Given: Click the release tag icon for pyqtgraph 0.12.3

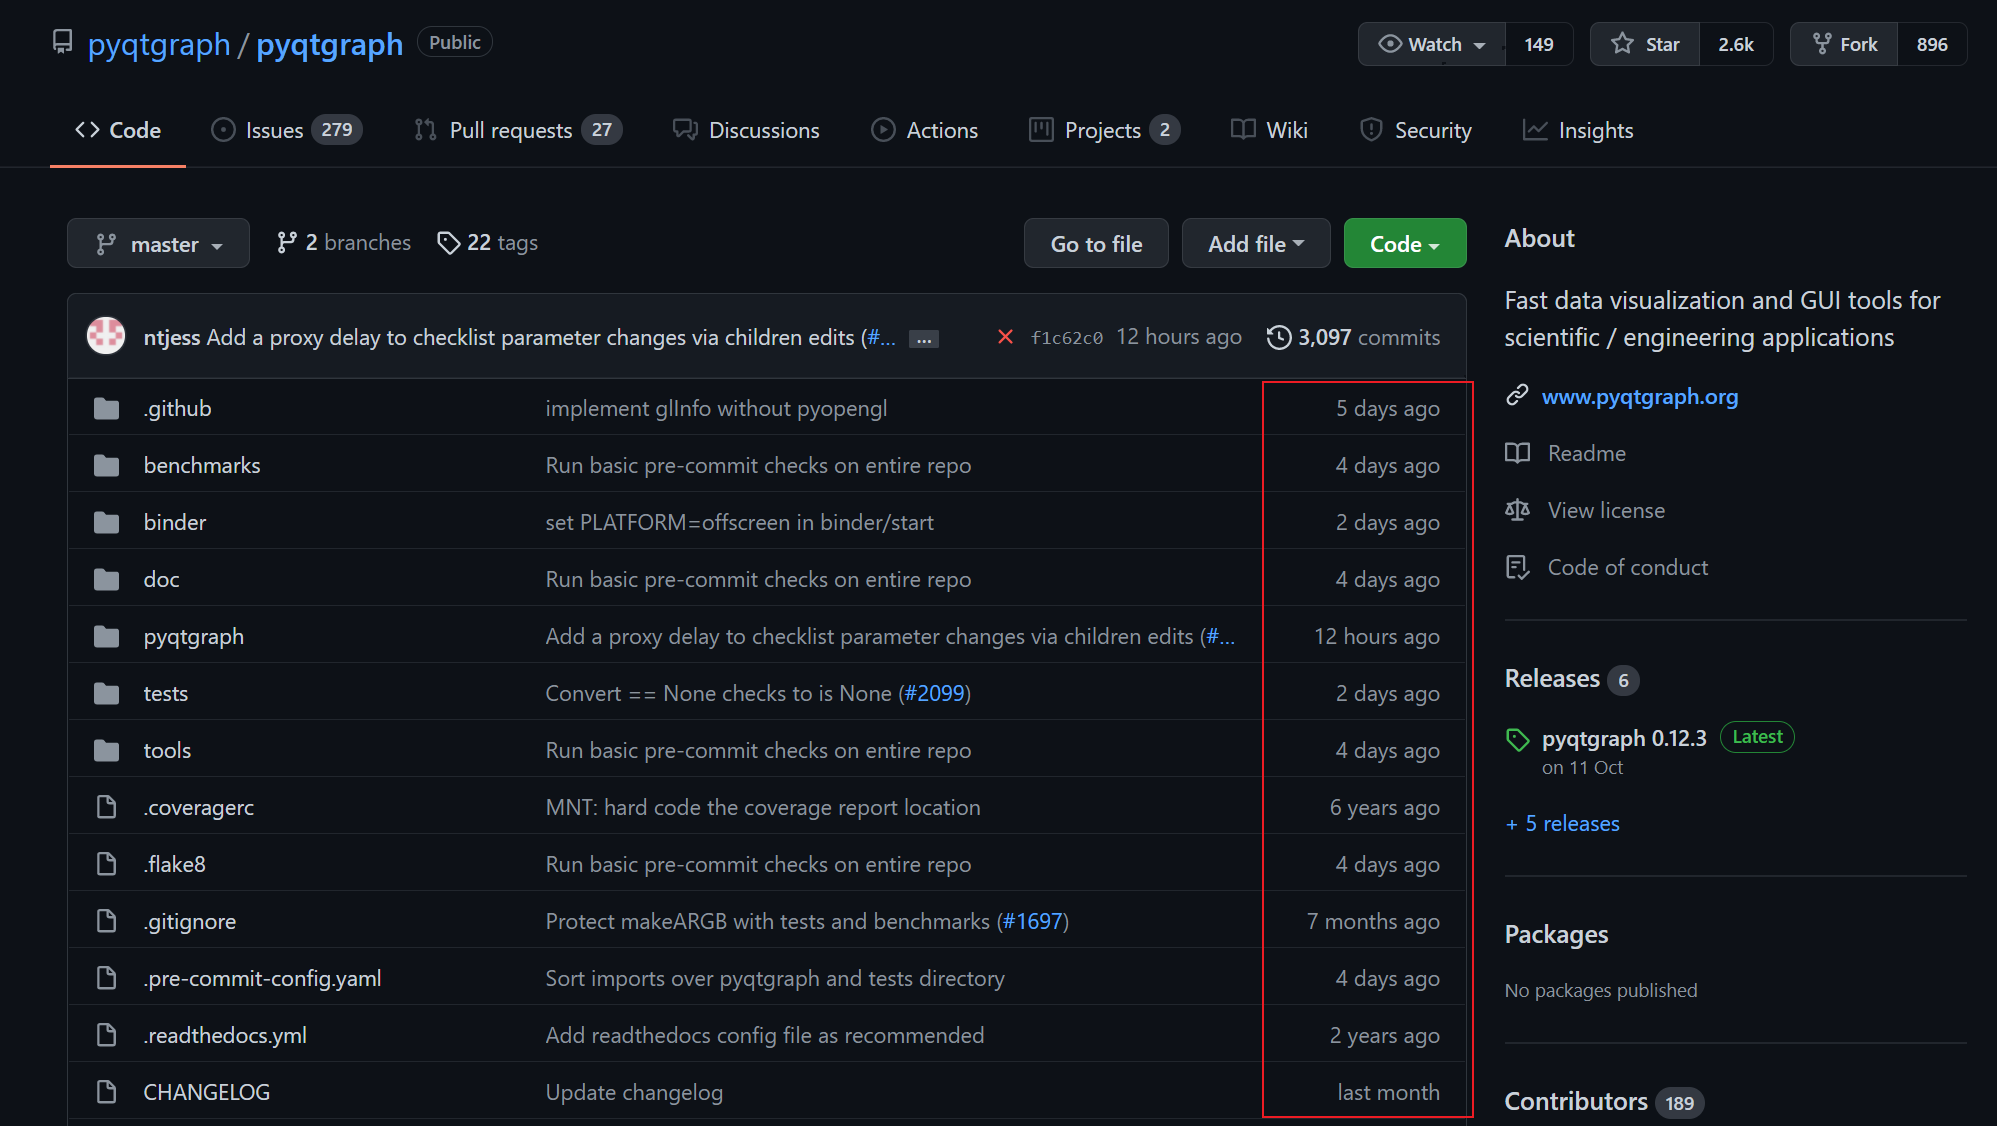Looking at the screenshot, I should click(1518, 740).
